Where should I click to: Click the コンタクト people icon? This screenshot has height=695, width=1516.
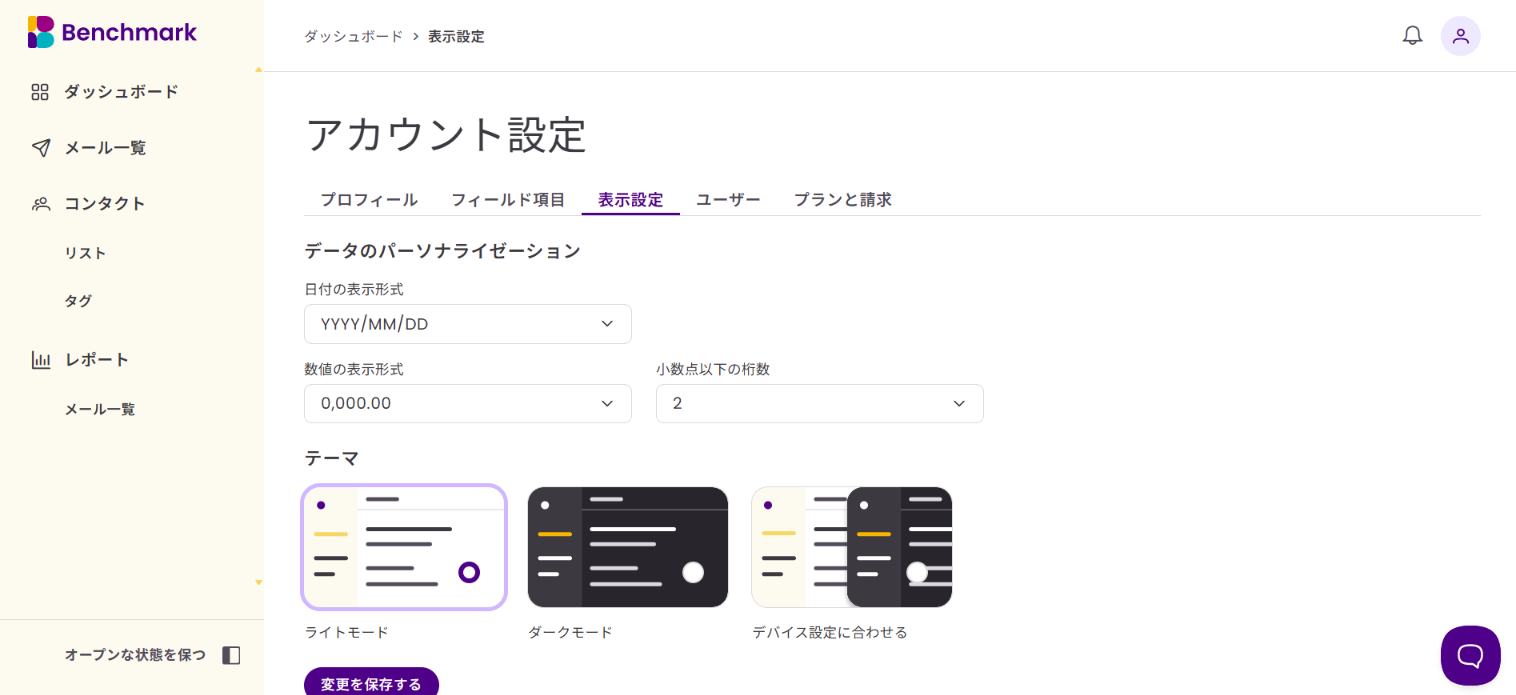pyautogui.click(x=40, y=204)
